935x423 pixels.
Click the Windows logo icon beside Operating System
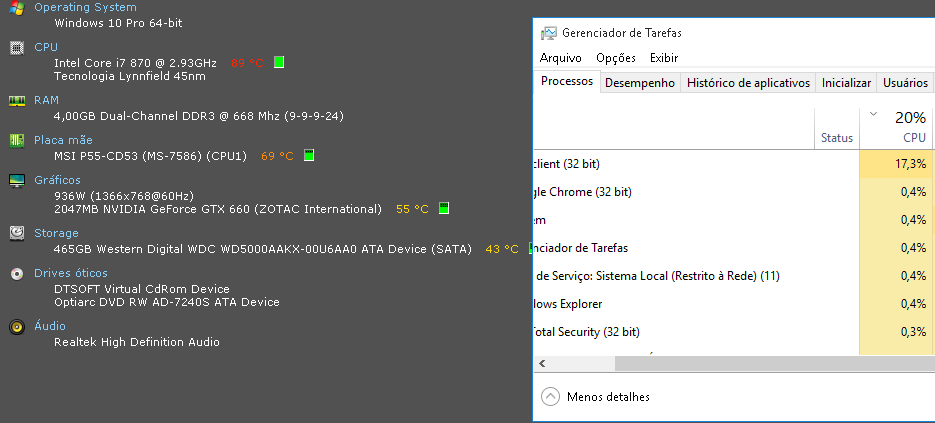pos(17,7)
